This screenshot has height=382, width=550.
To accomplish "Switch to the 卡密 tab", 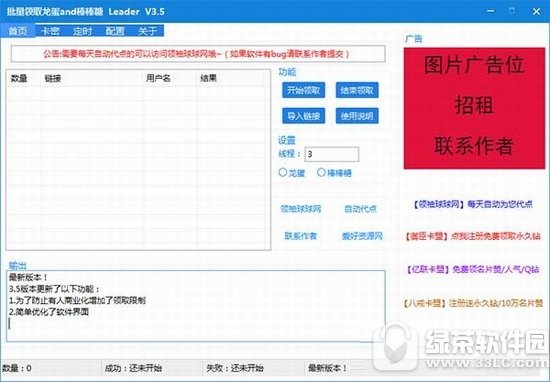I will pyautogui.click(x=50, y=31).
